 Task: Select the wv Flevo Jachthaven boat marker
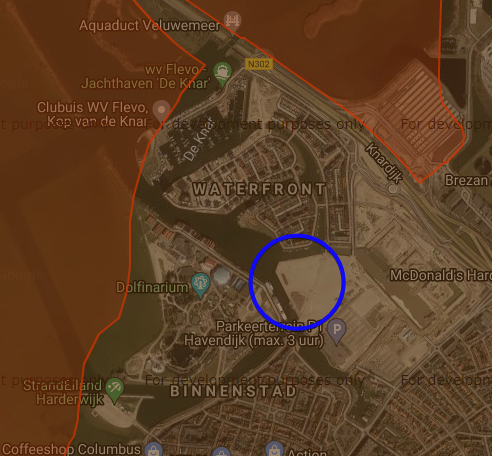click(x=223, y=73)
